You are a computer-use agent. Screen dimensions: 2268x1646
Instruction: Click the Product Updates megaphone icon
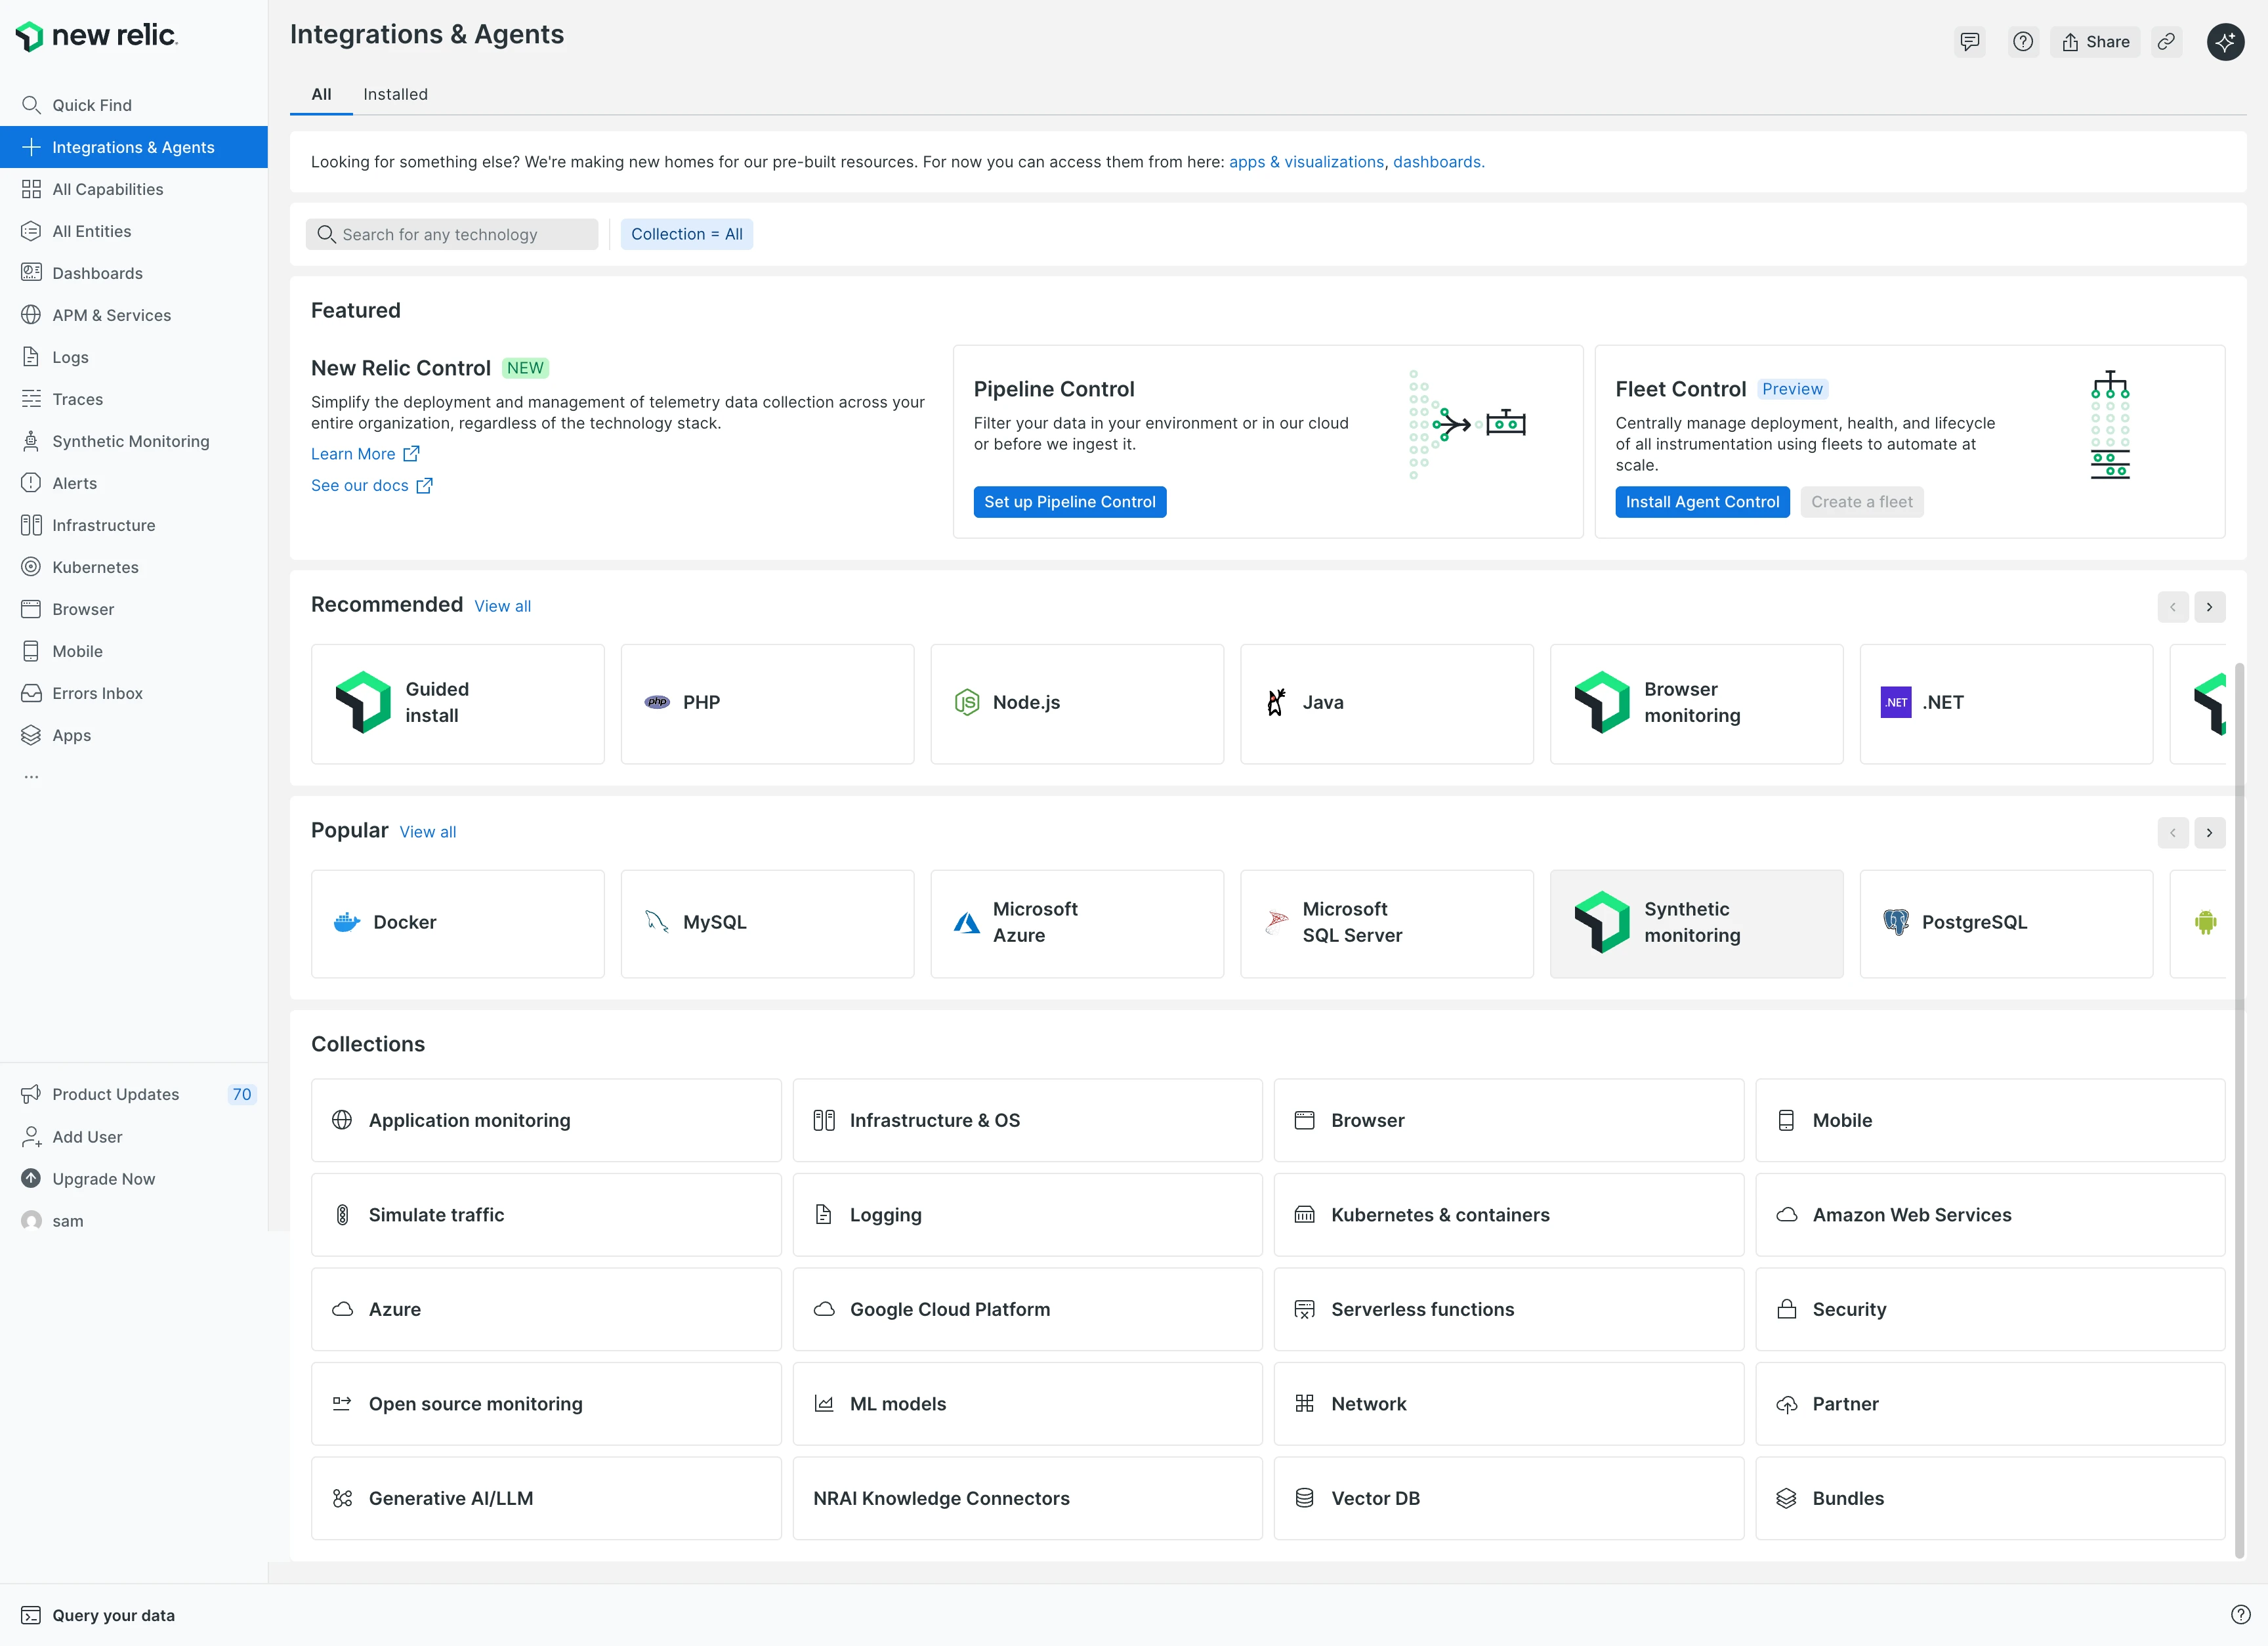tap(31, 1094)
